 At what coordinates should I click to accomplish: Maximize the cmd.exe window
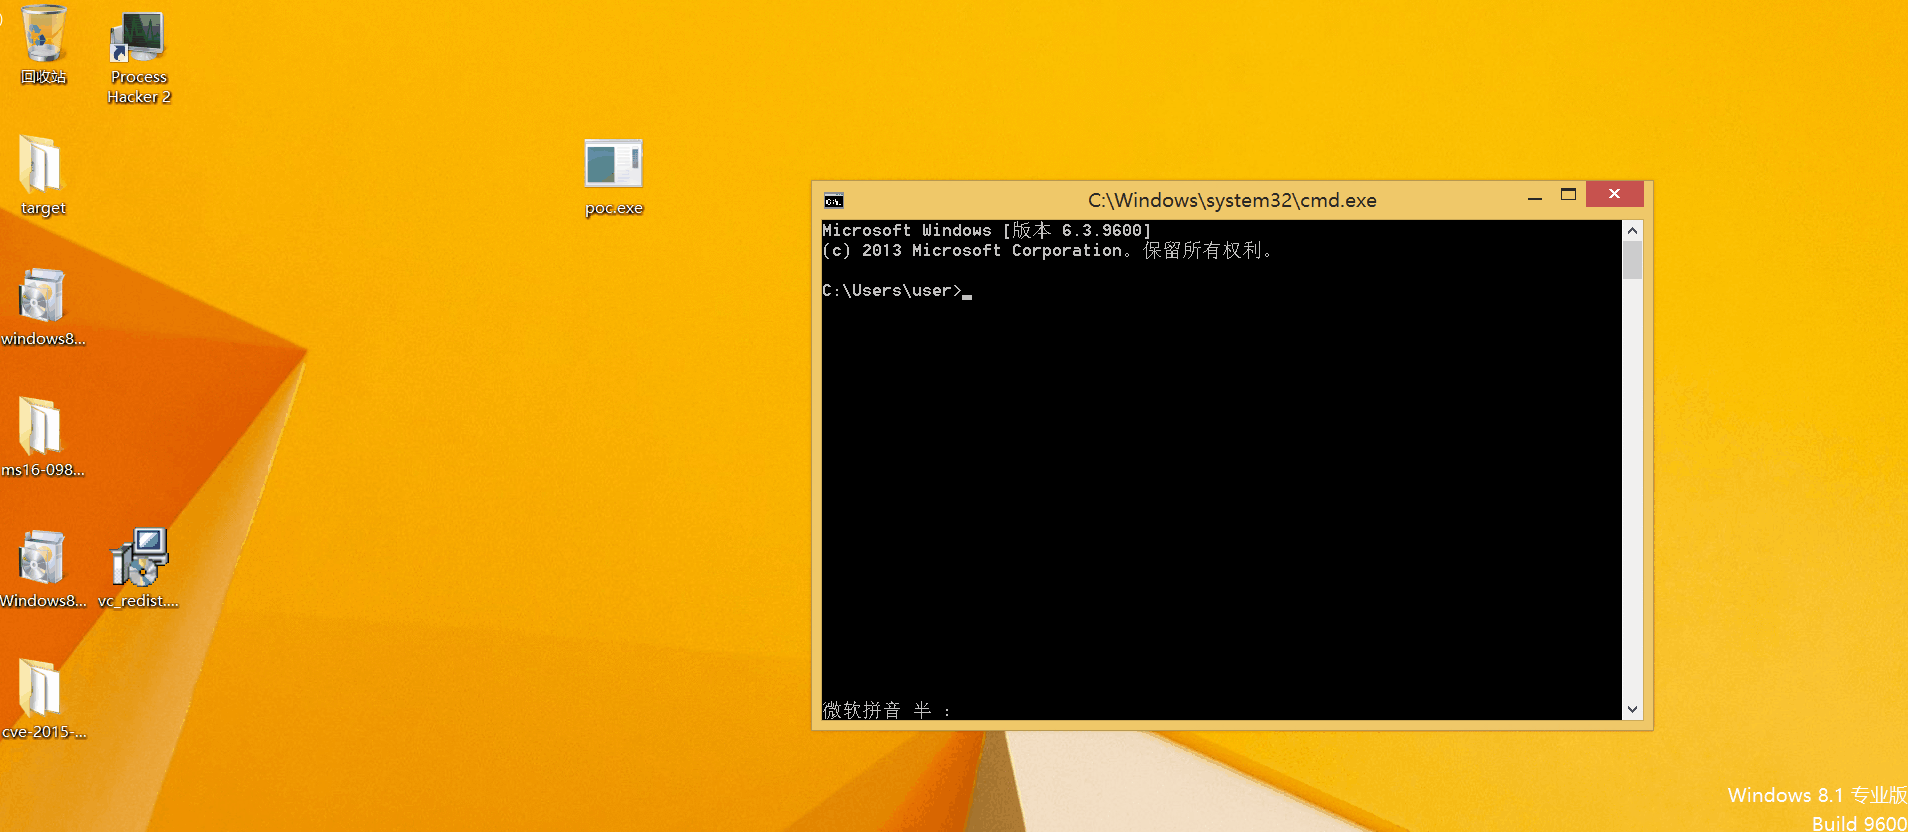click(1568, 195)
